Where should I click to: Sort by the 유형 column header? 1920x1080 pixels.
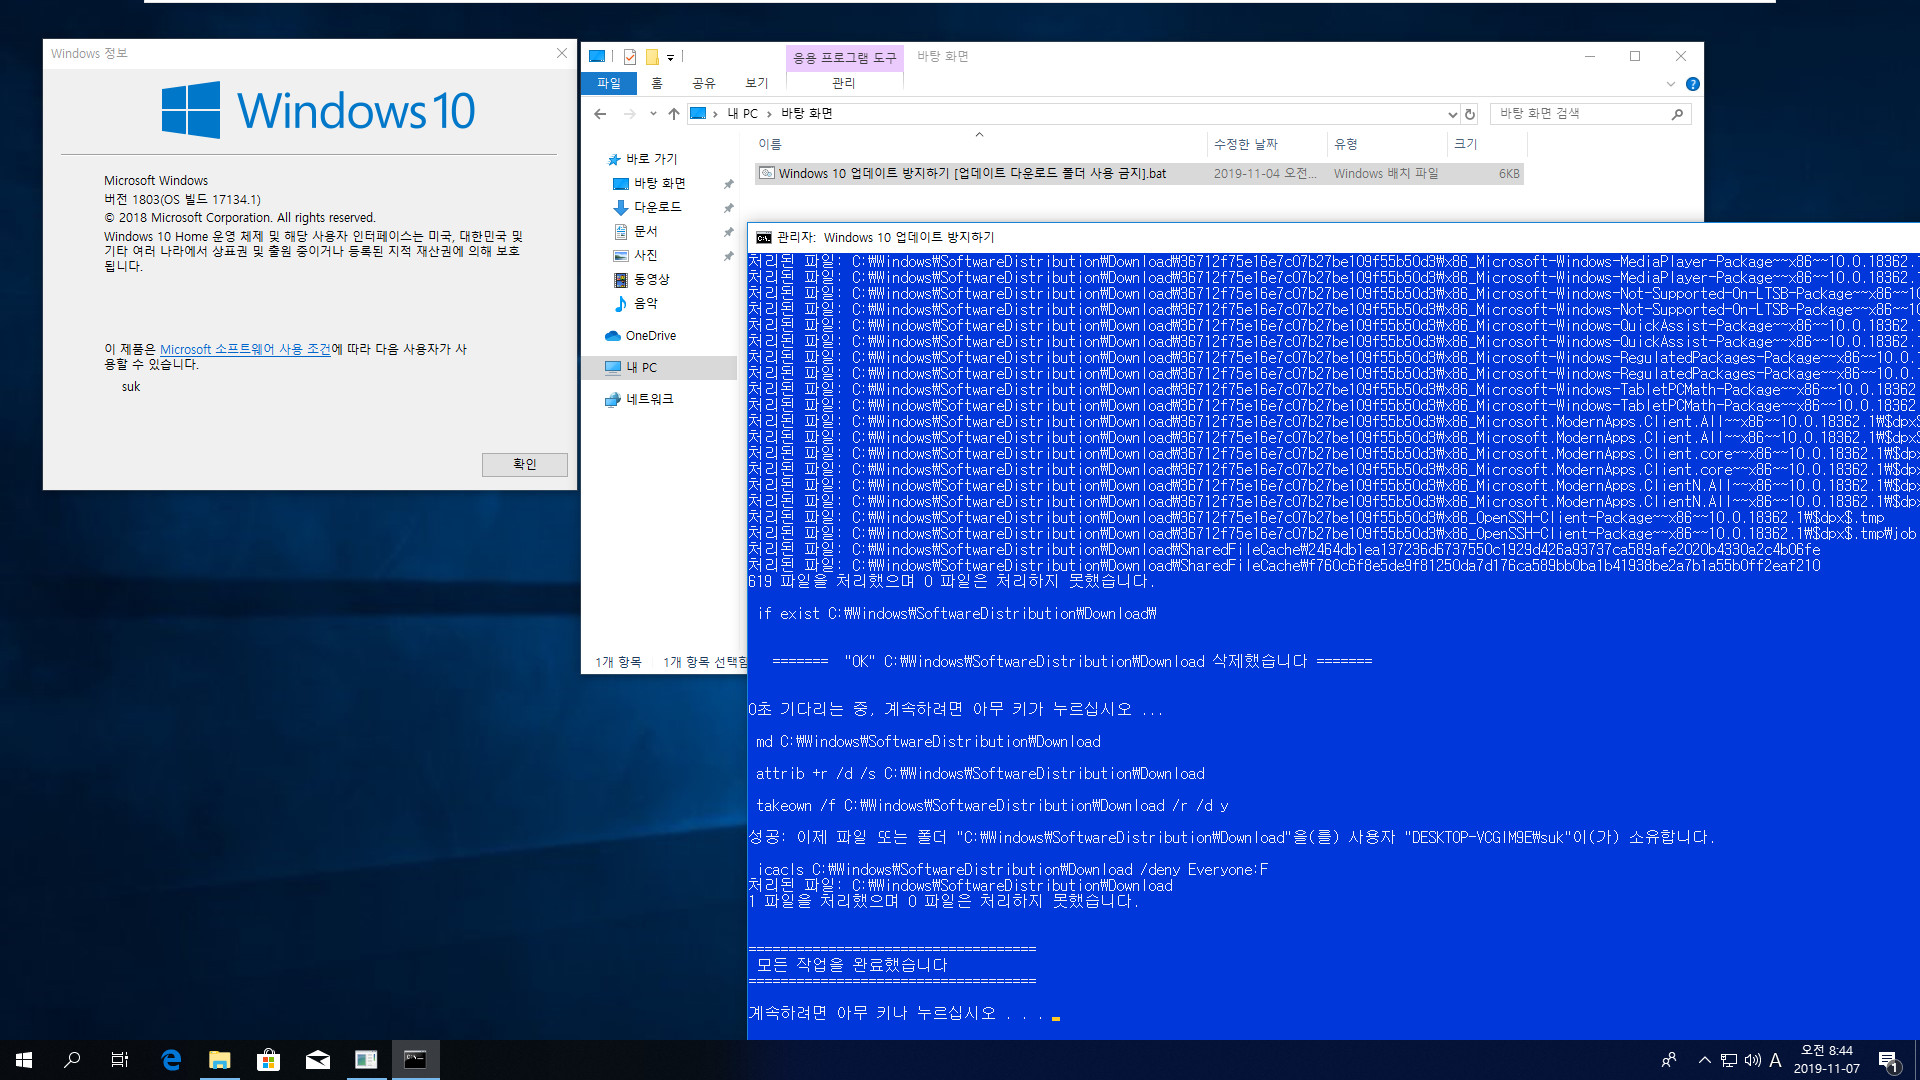(1386, 144)
